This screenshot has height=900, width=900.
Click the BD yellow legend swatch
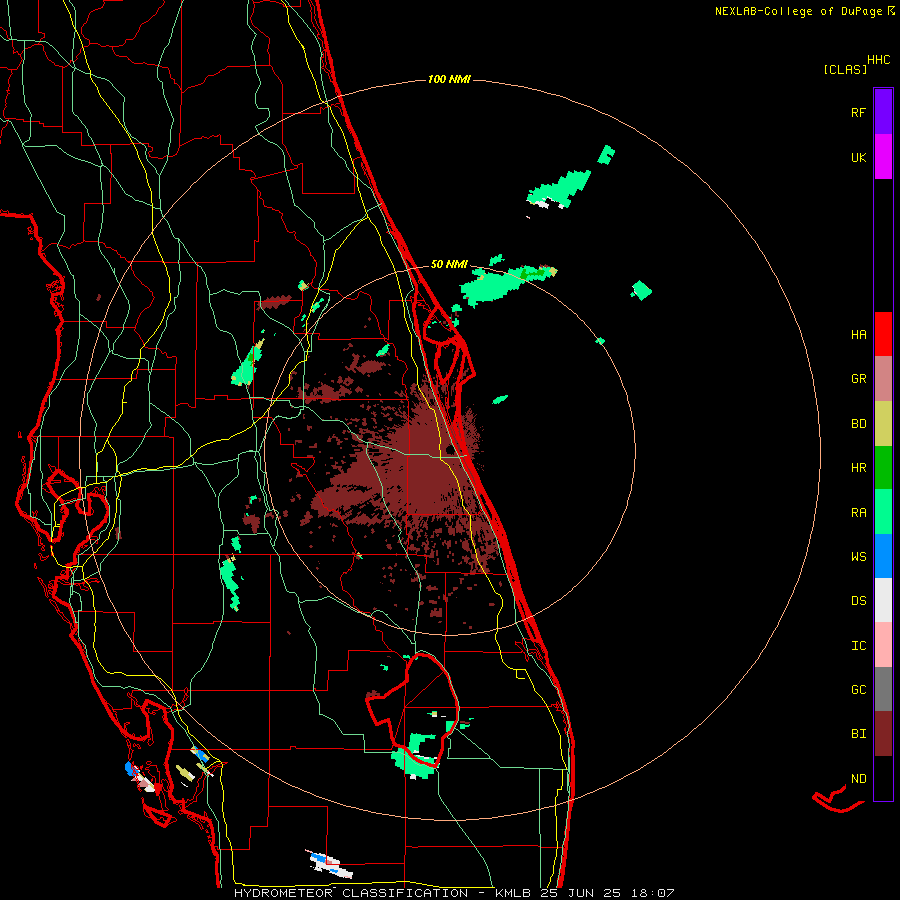(x=883, y=424)
